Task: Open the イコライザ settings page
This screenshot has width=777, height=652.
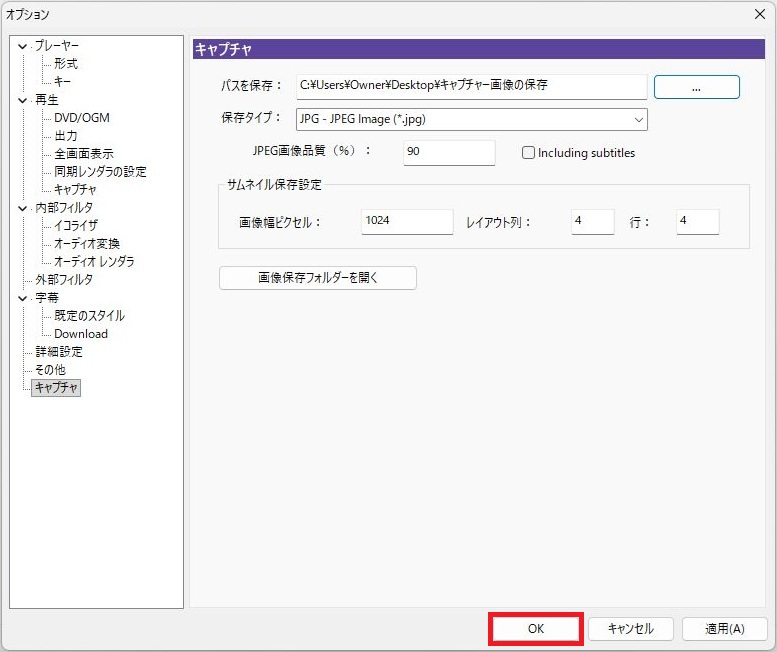Action: (76, 226)
